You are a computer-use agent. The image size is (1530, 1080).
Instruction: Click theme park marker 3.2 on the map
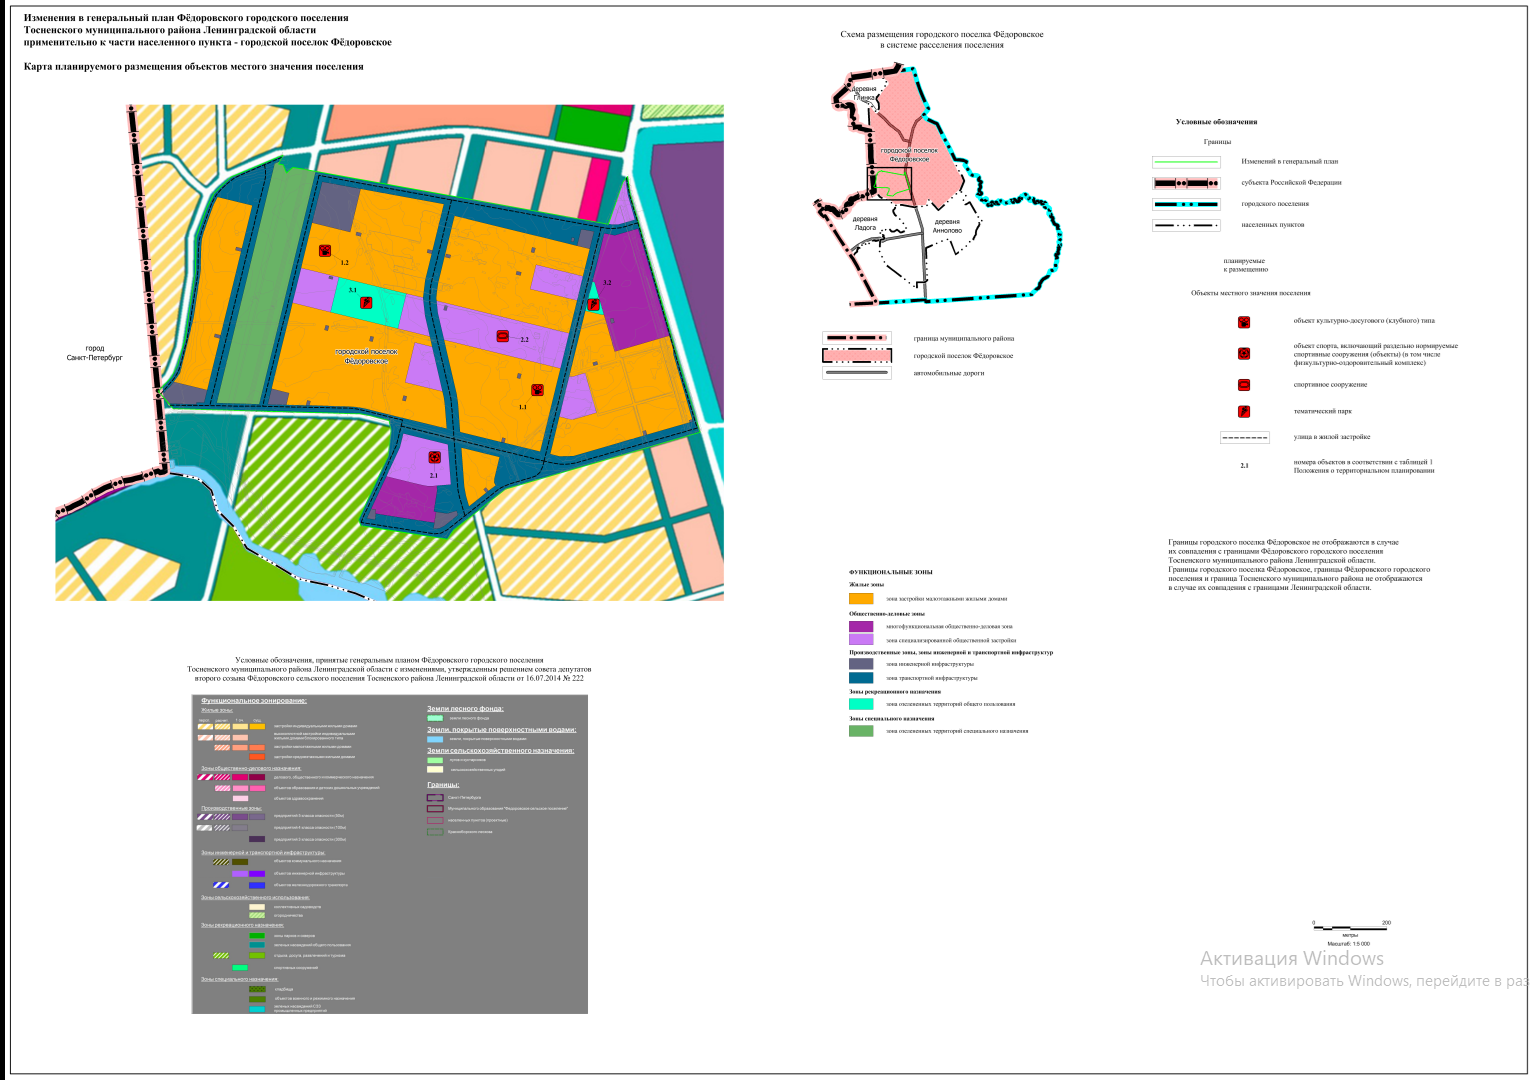click(594, 303)
